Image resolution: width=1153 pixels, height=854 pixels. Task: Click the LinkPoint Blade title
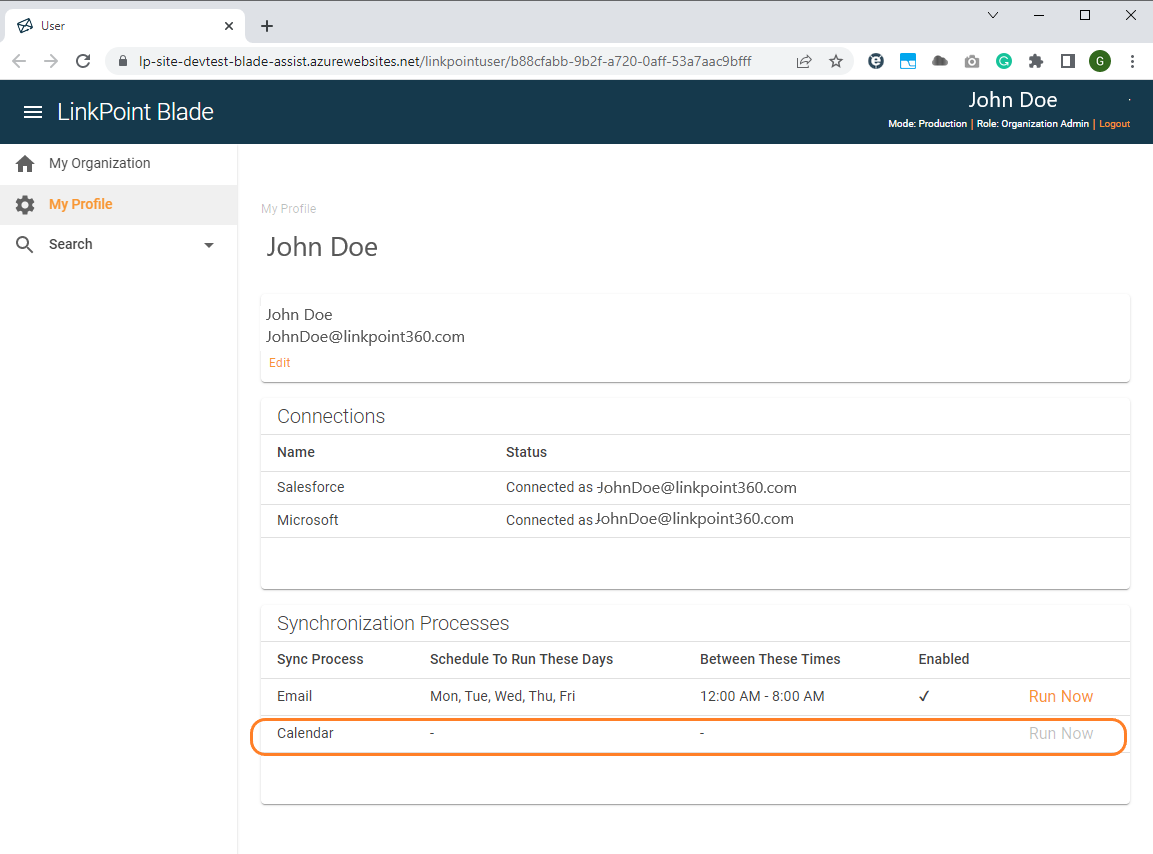[135, 112]
